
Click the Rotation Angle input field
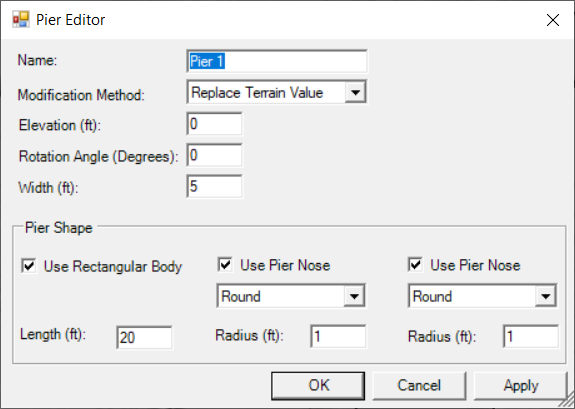point(215,155)
